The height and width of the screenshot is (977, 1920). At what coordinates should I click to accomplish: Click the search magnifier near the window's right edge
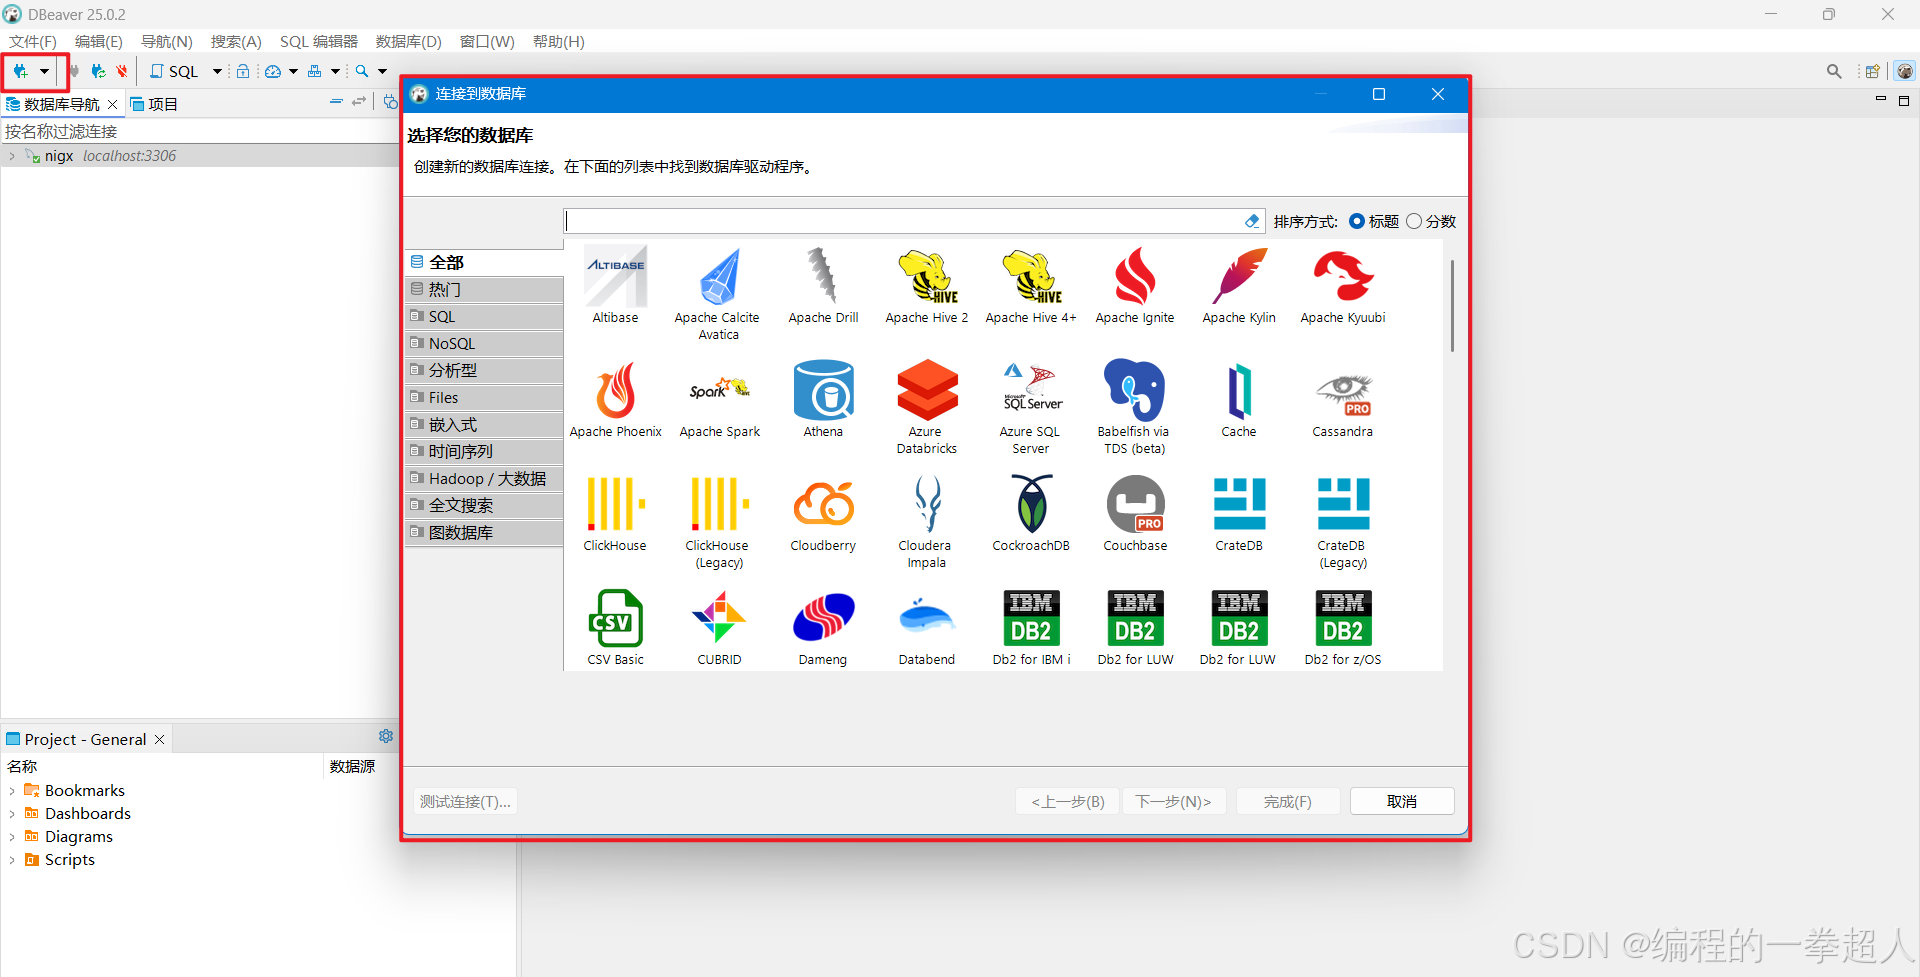1834,71
